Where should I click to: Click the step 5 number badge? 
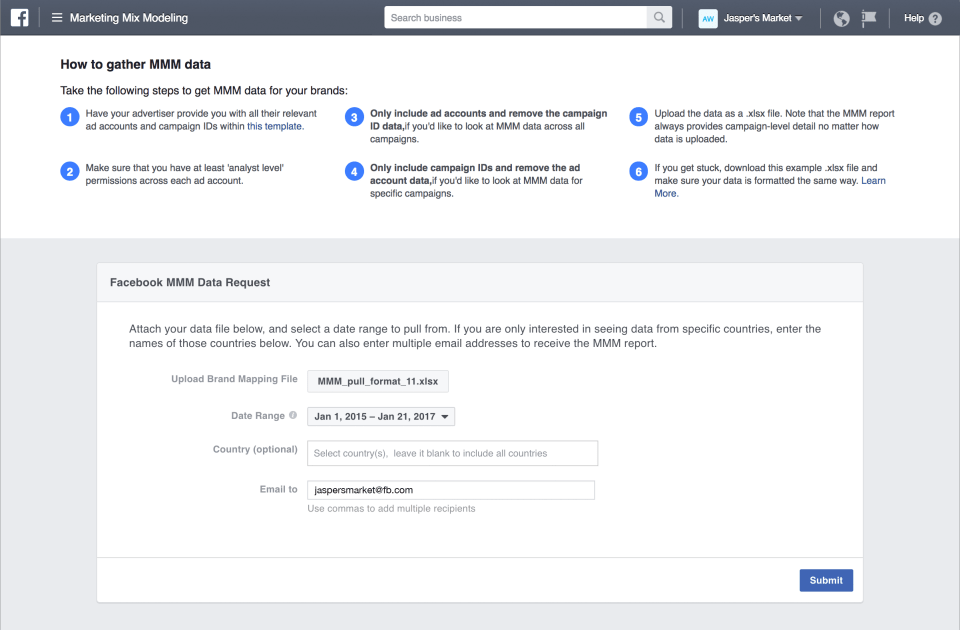click(638, 117)
